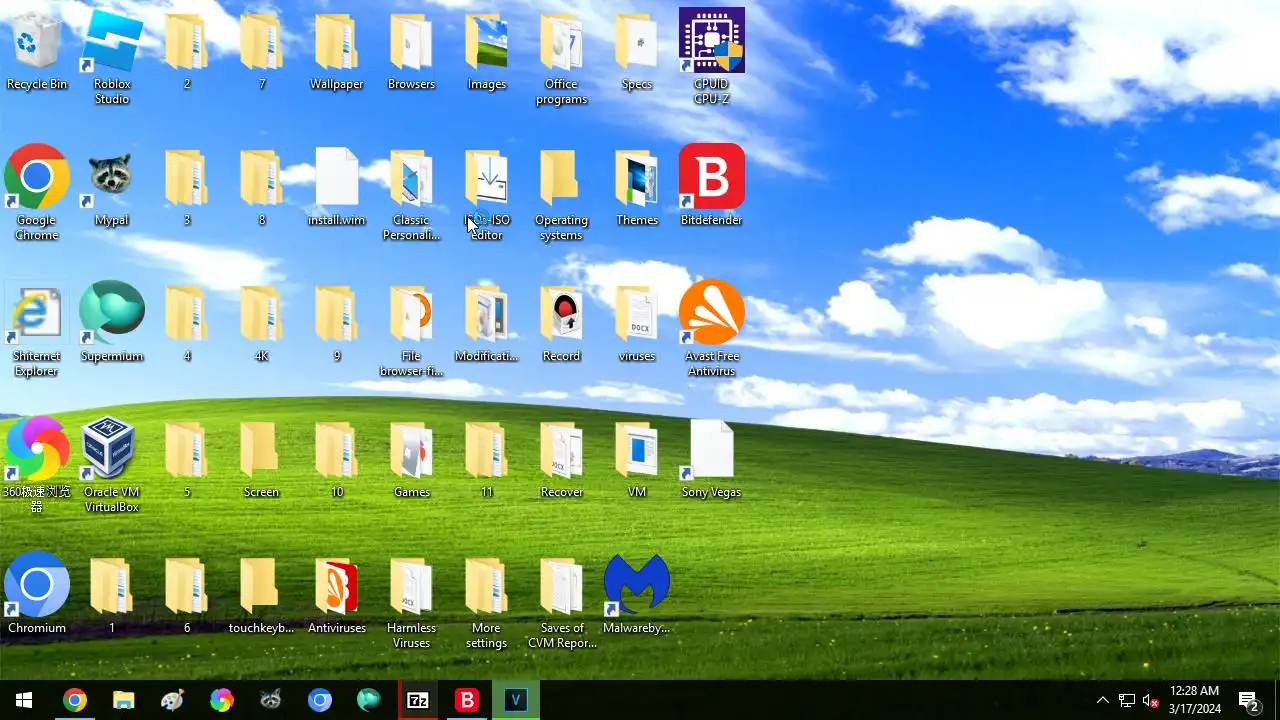The height and width of the screenshot is (720, 1280).
Task: Select the VM folder
Action: click(x=637, y=458)
